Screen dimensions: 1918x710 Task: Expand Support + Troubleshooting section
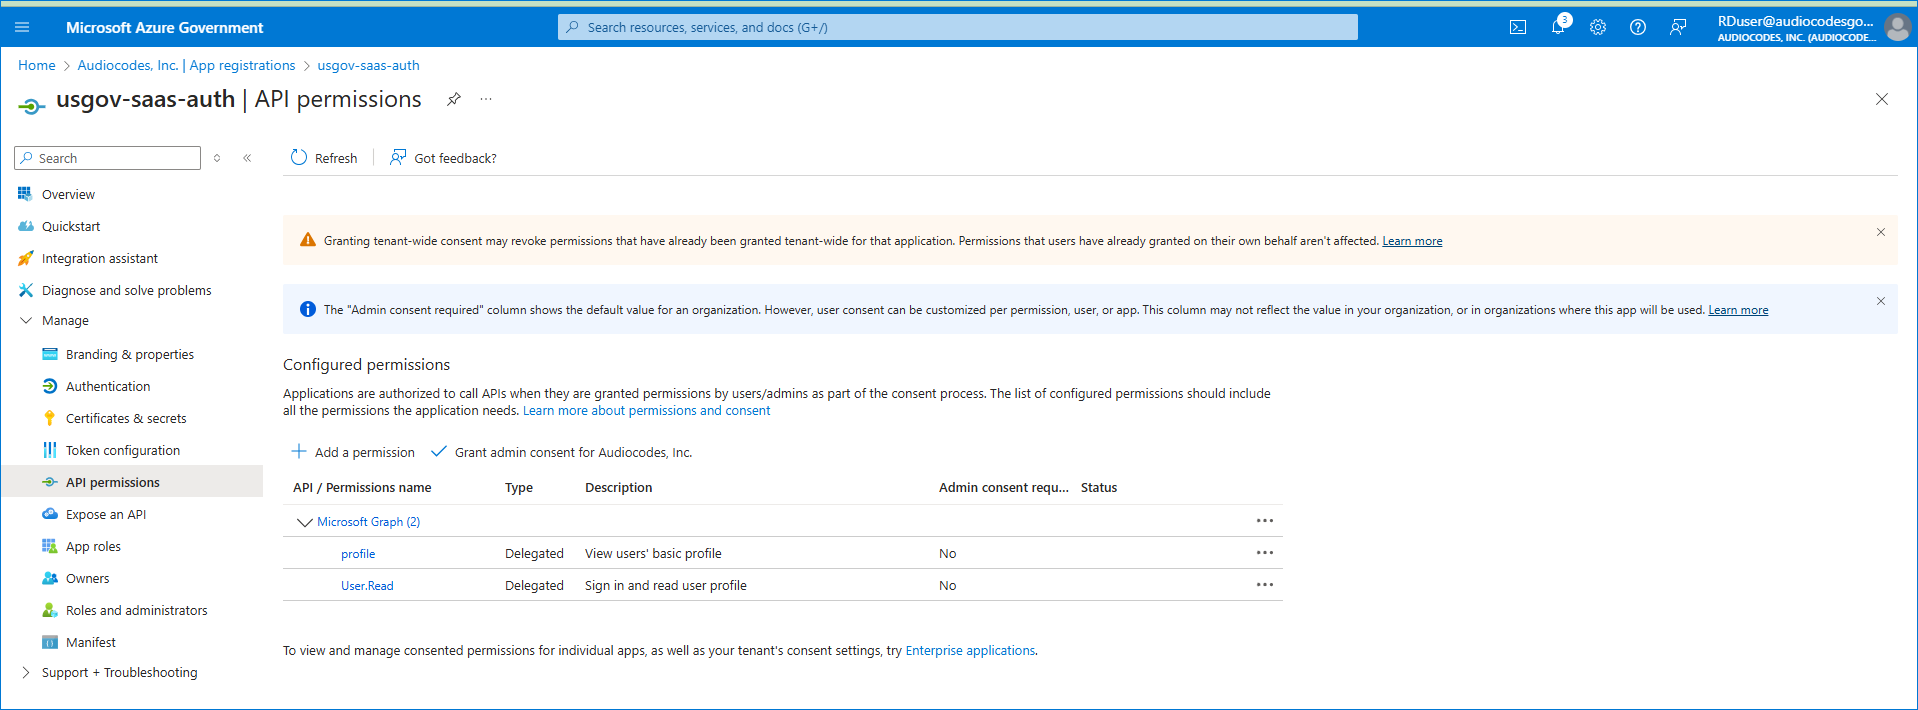pos(26,673)
